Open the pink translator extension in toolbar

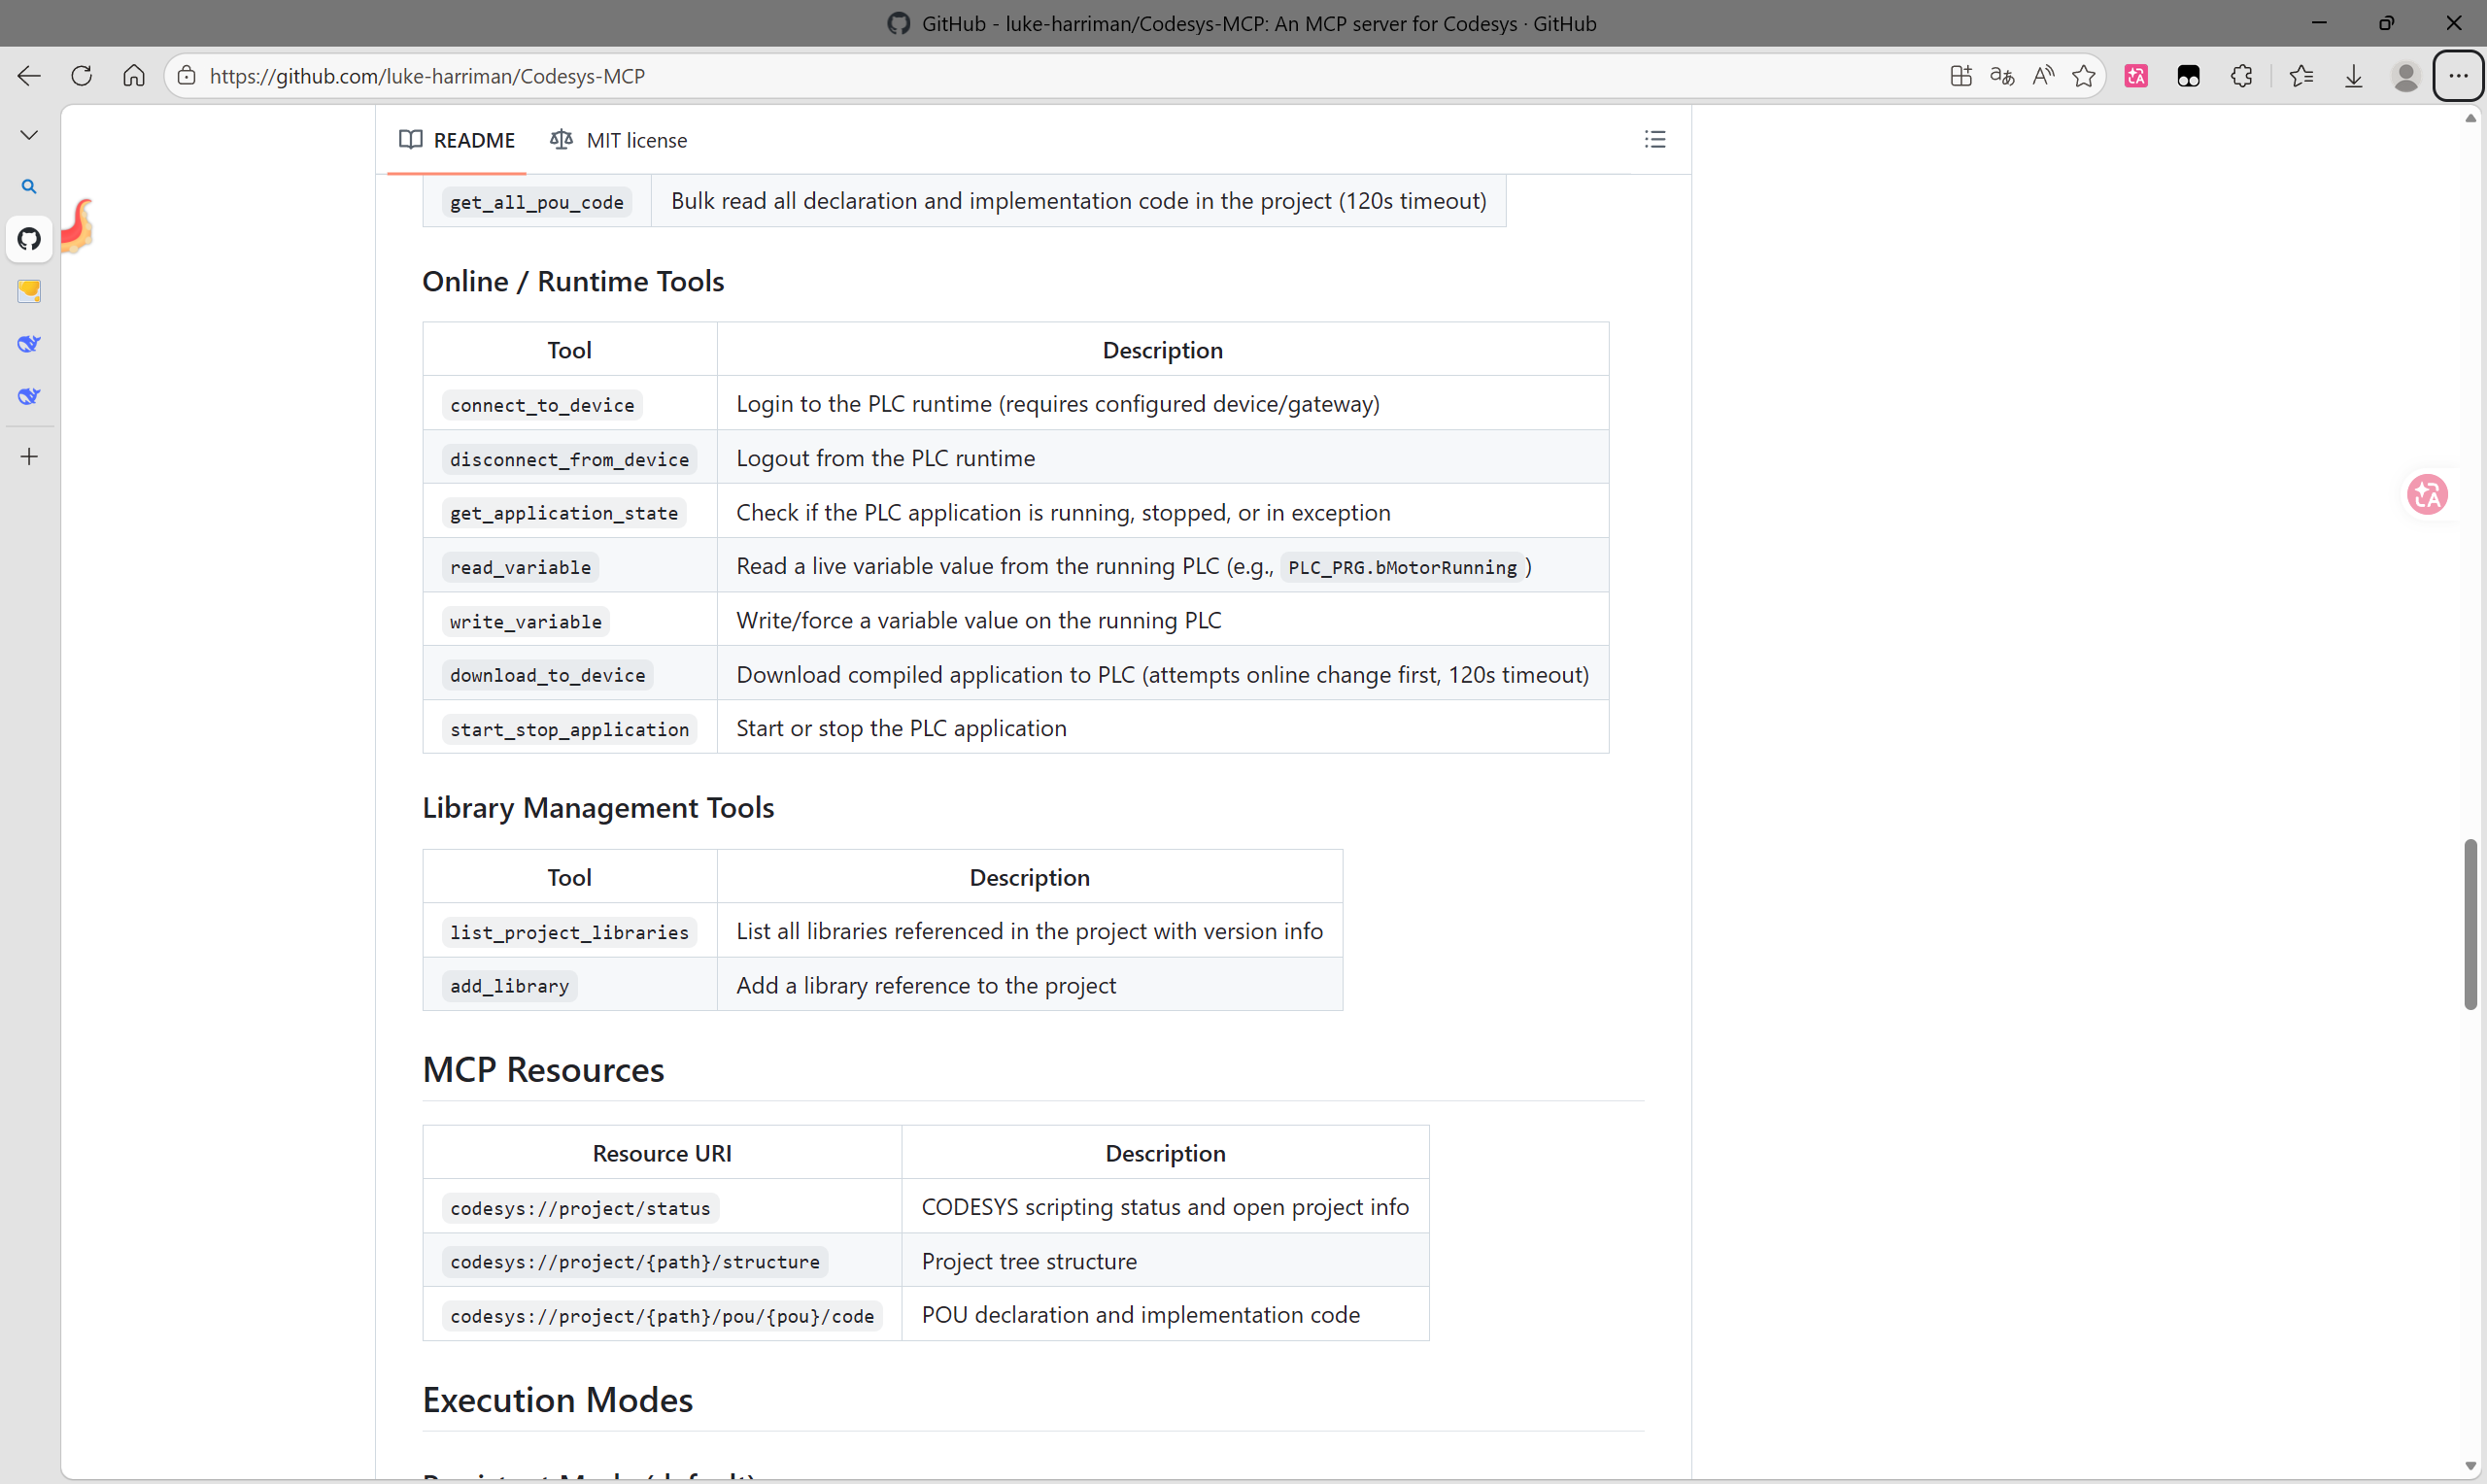(x=2136, y=76)
